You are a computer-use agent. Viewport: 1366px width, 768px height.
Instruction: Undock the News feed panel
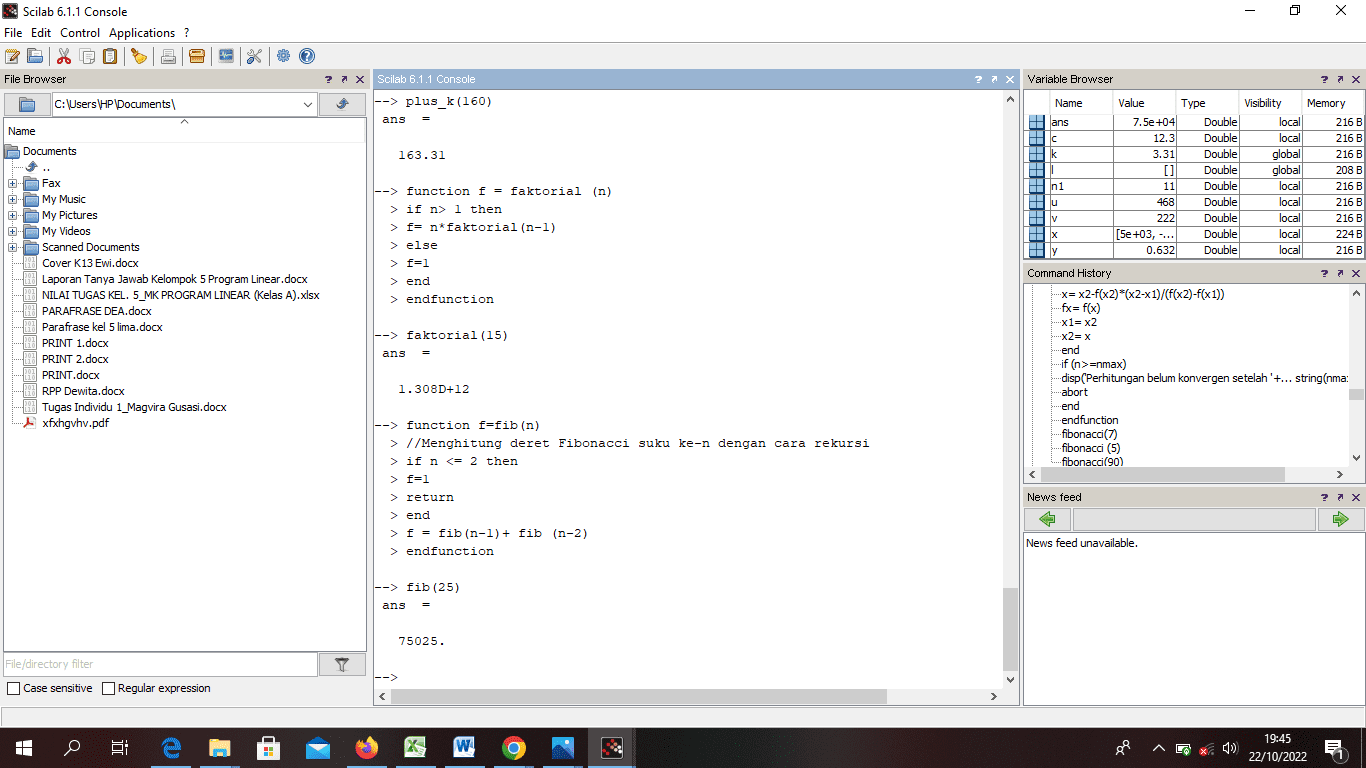1340,497
